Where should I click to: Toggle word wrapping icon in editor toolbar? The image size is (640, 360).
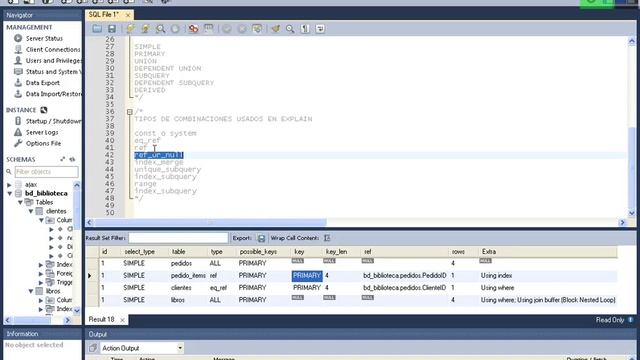320,29
